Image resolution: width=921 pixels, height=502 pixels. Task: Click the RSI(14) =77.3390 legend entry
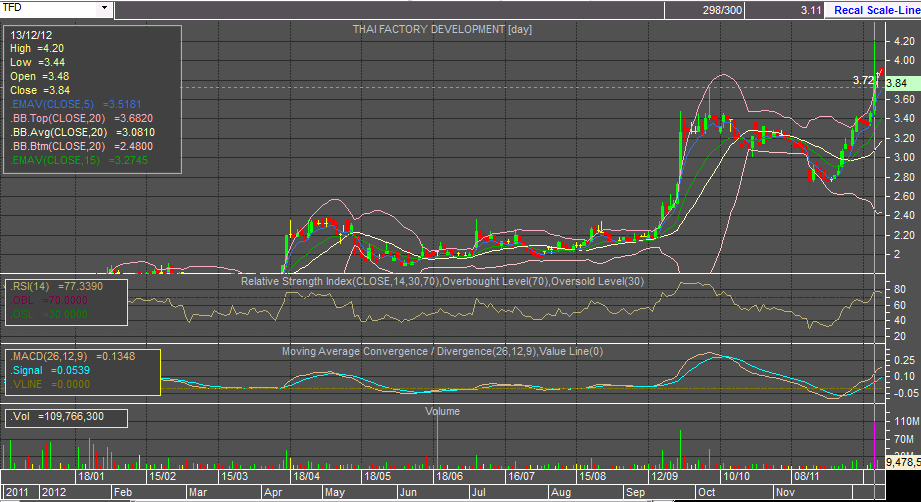point(56,287)
